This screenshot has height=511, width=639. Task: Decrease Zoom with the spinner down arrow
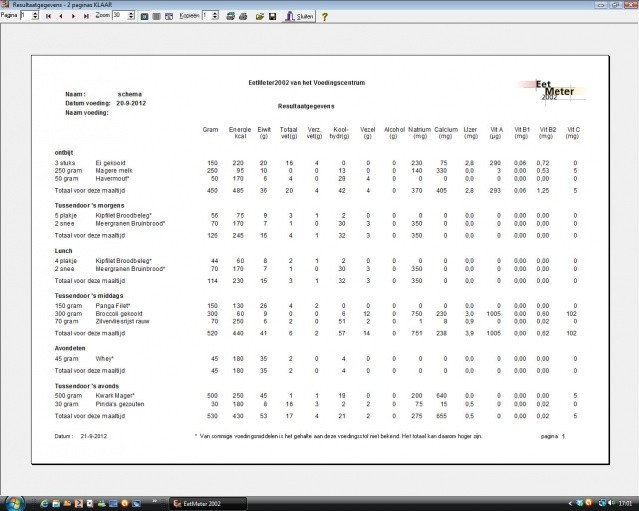pyautogui.click(x=131, y=18)
